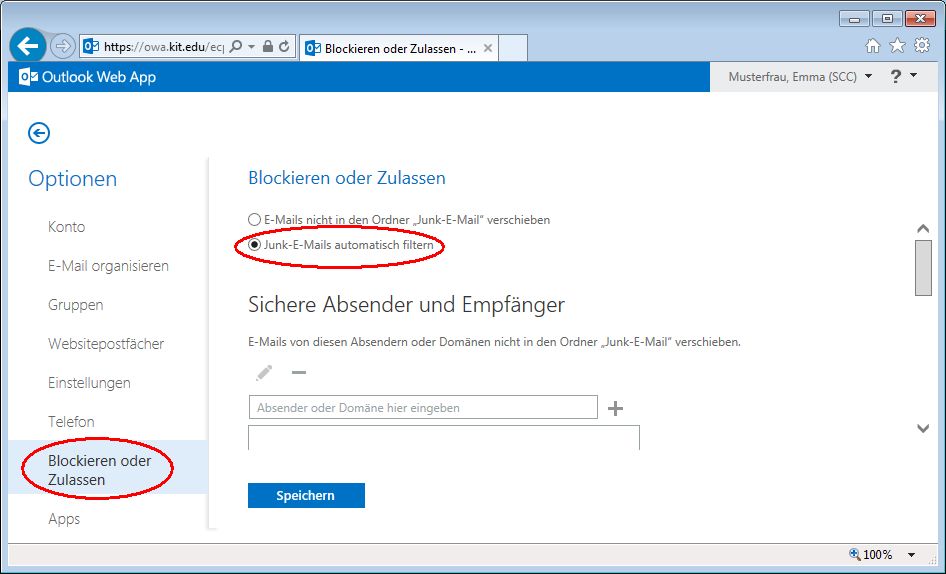Click the minus remove icon
The image size is (946, 574).
click(298, 373)
